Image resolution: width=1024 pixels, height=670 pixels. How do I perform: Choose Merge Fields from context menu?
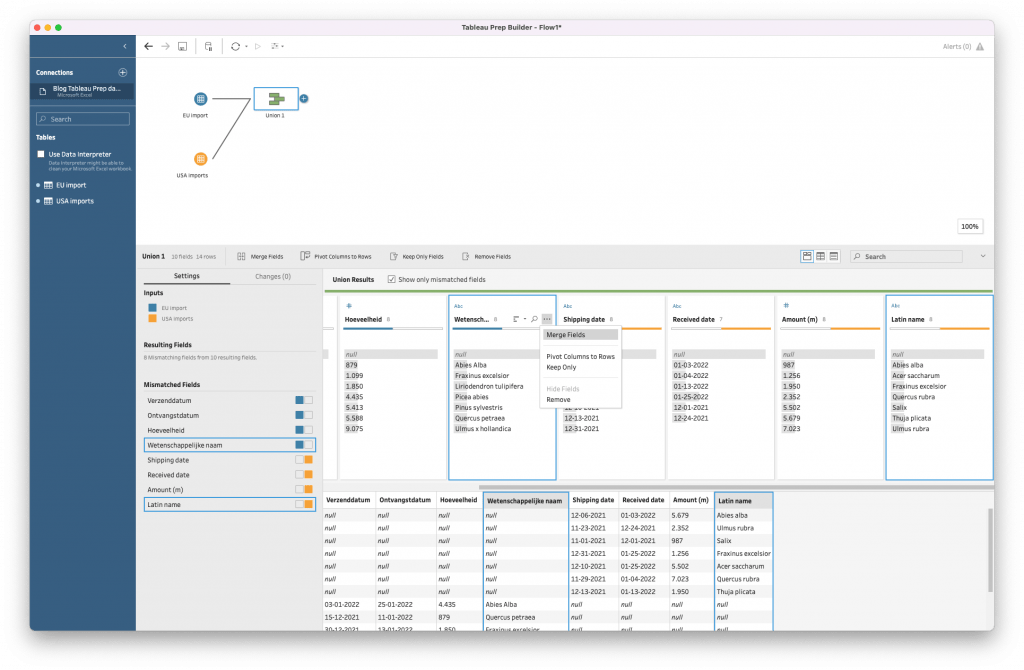566,335
